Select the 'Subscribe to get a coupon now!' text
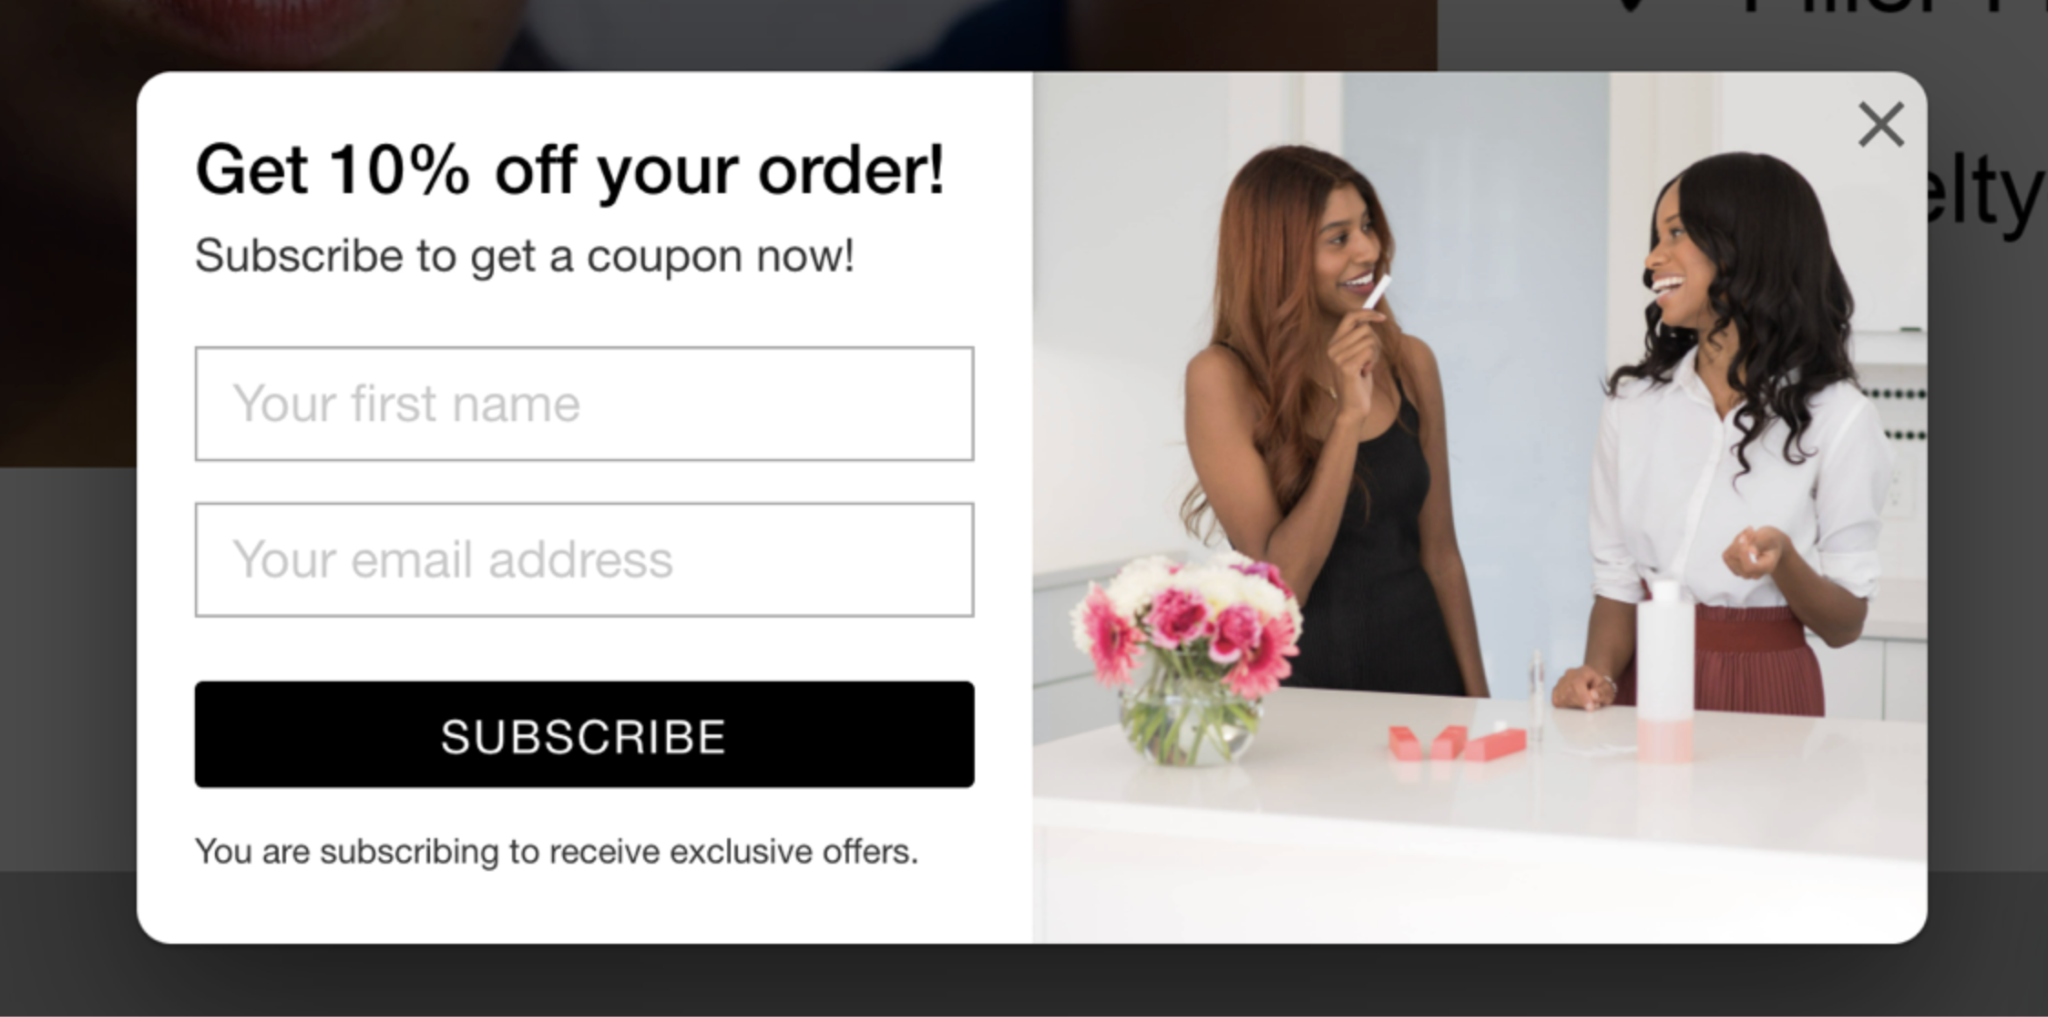Image resolution: width=2048 pixels, height=1017 pixels. coord(525,256)
